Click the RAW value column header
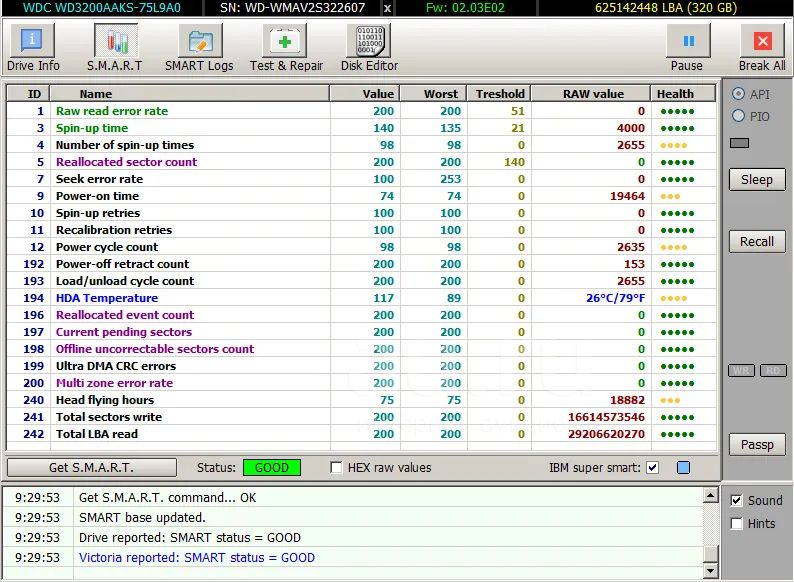 tap(590, 94)
